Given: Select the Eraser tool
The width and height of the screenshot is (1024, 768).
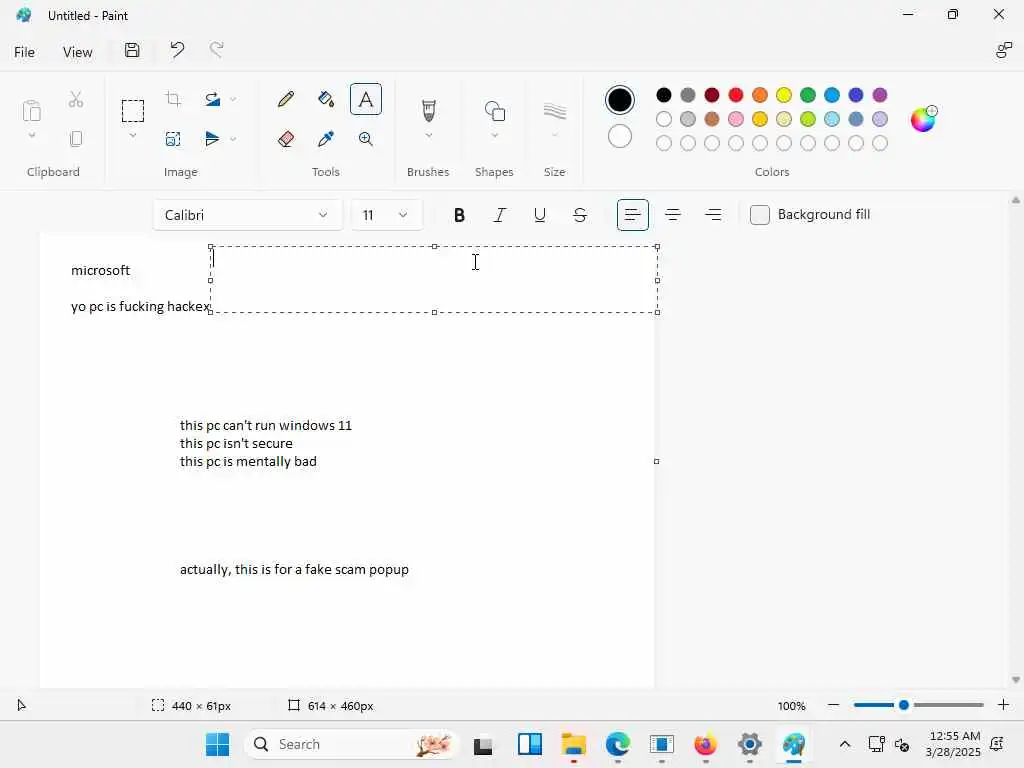Looking at the screenshot, I should [285, 139].
